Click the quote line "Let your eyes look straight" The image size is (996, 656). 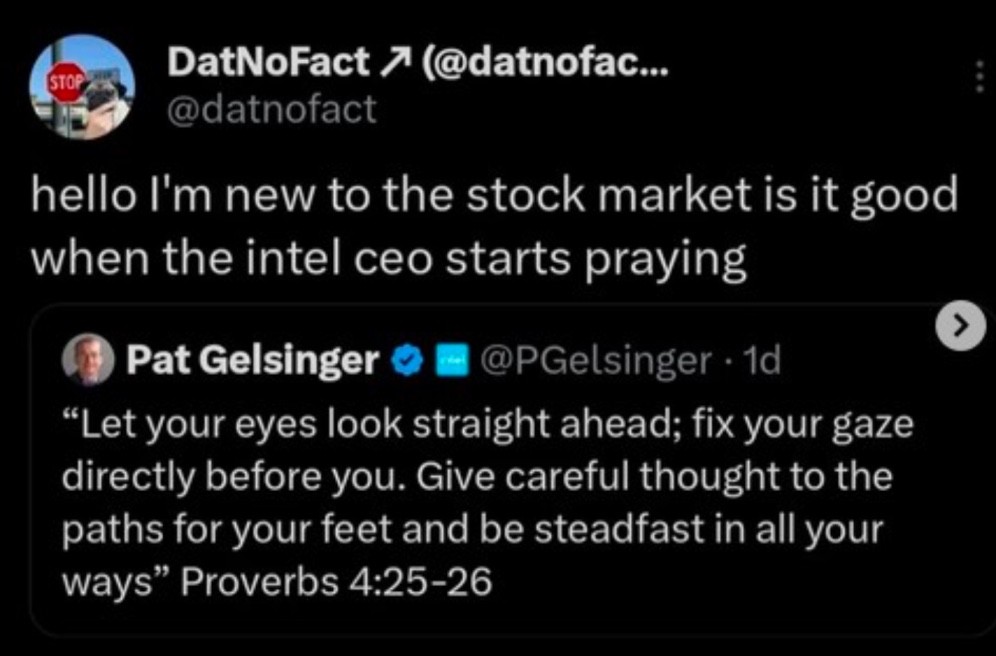coord(488,425)
